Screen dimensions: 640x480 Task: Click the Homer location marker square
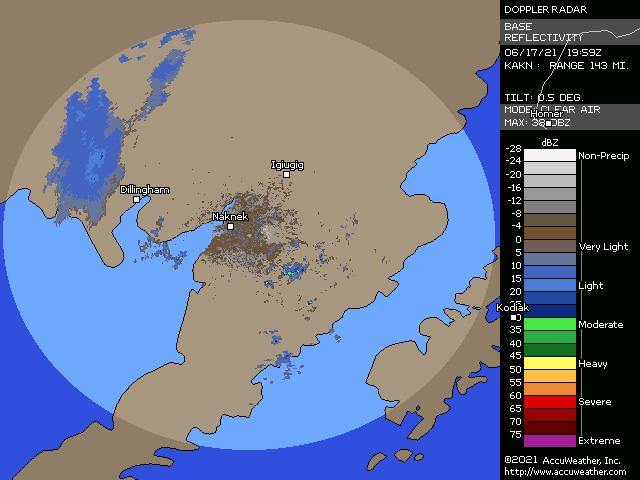(x=547, y=123)
